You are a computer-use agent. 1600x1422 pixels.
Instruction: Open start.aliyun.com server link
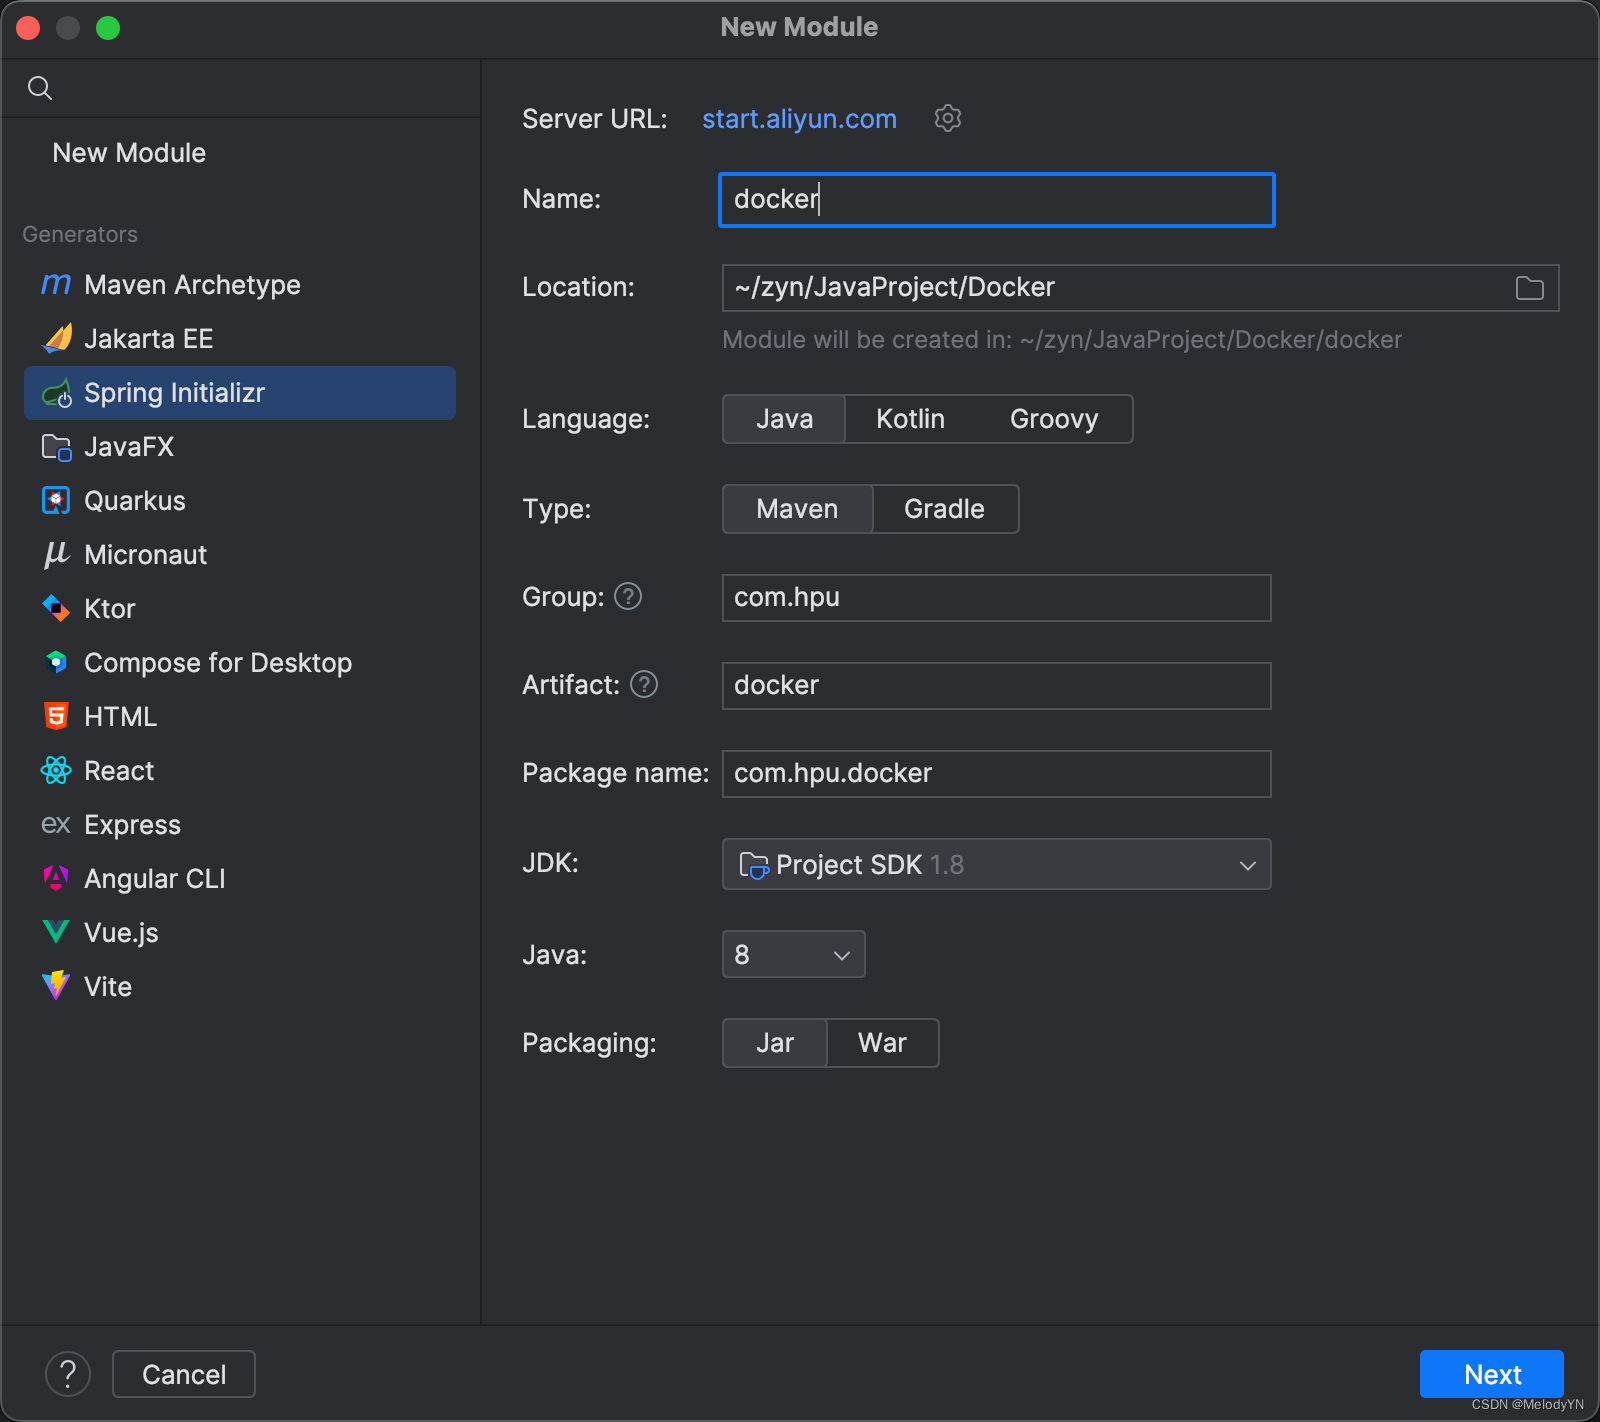click(799, 119)
